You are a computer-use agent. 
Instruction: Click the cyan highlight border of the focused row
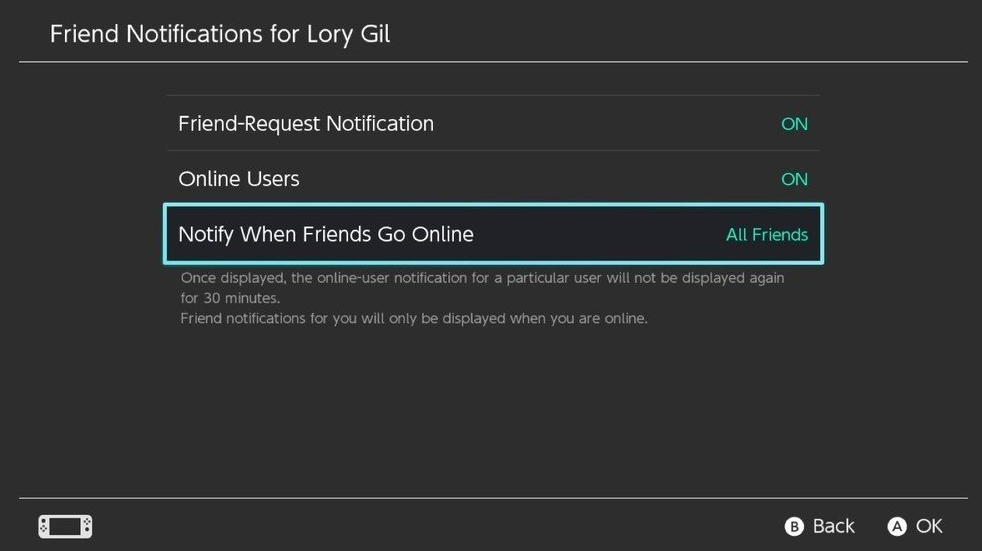tap(494, 205)
